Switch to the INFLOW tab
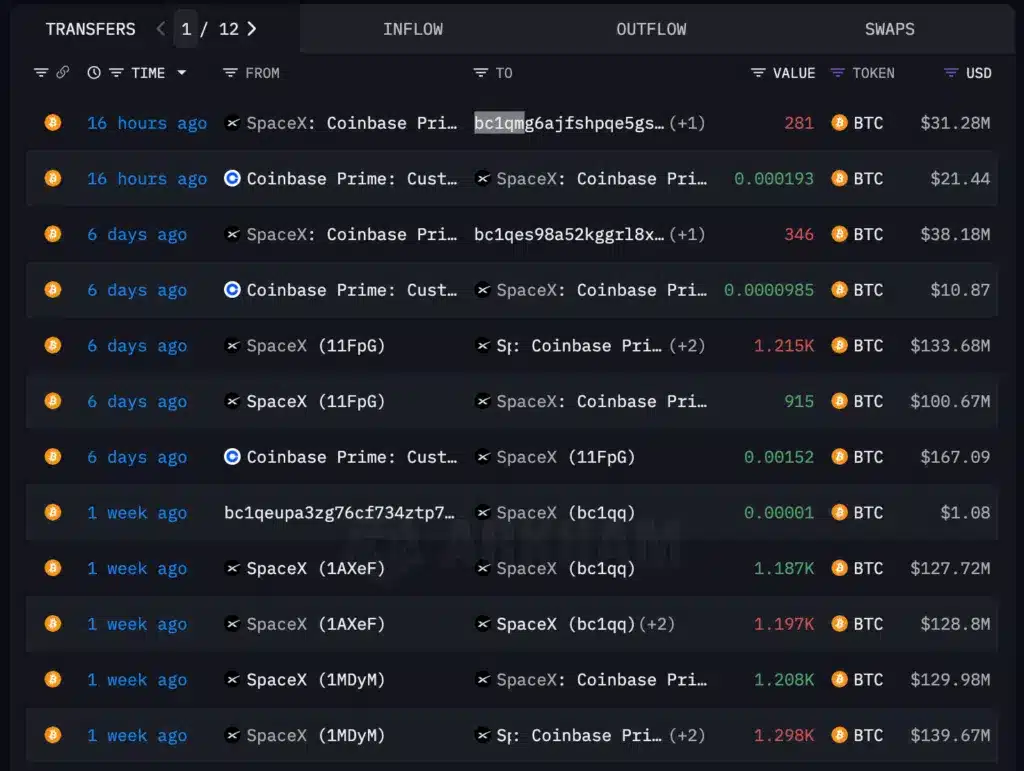 point(412,29)
